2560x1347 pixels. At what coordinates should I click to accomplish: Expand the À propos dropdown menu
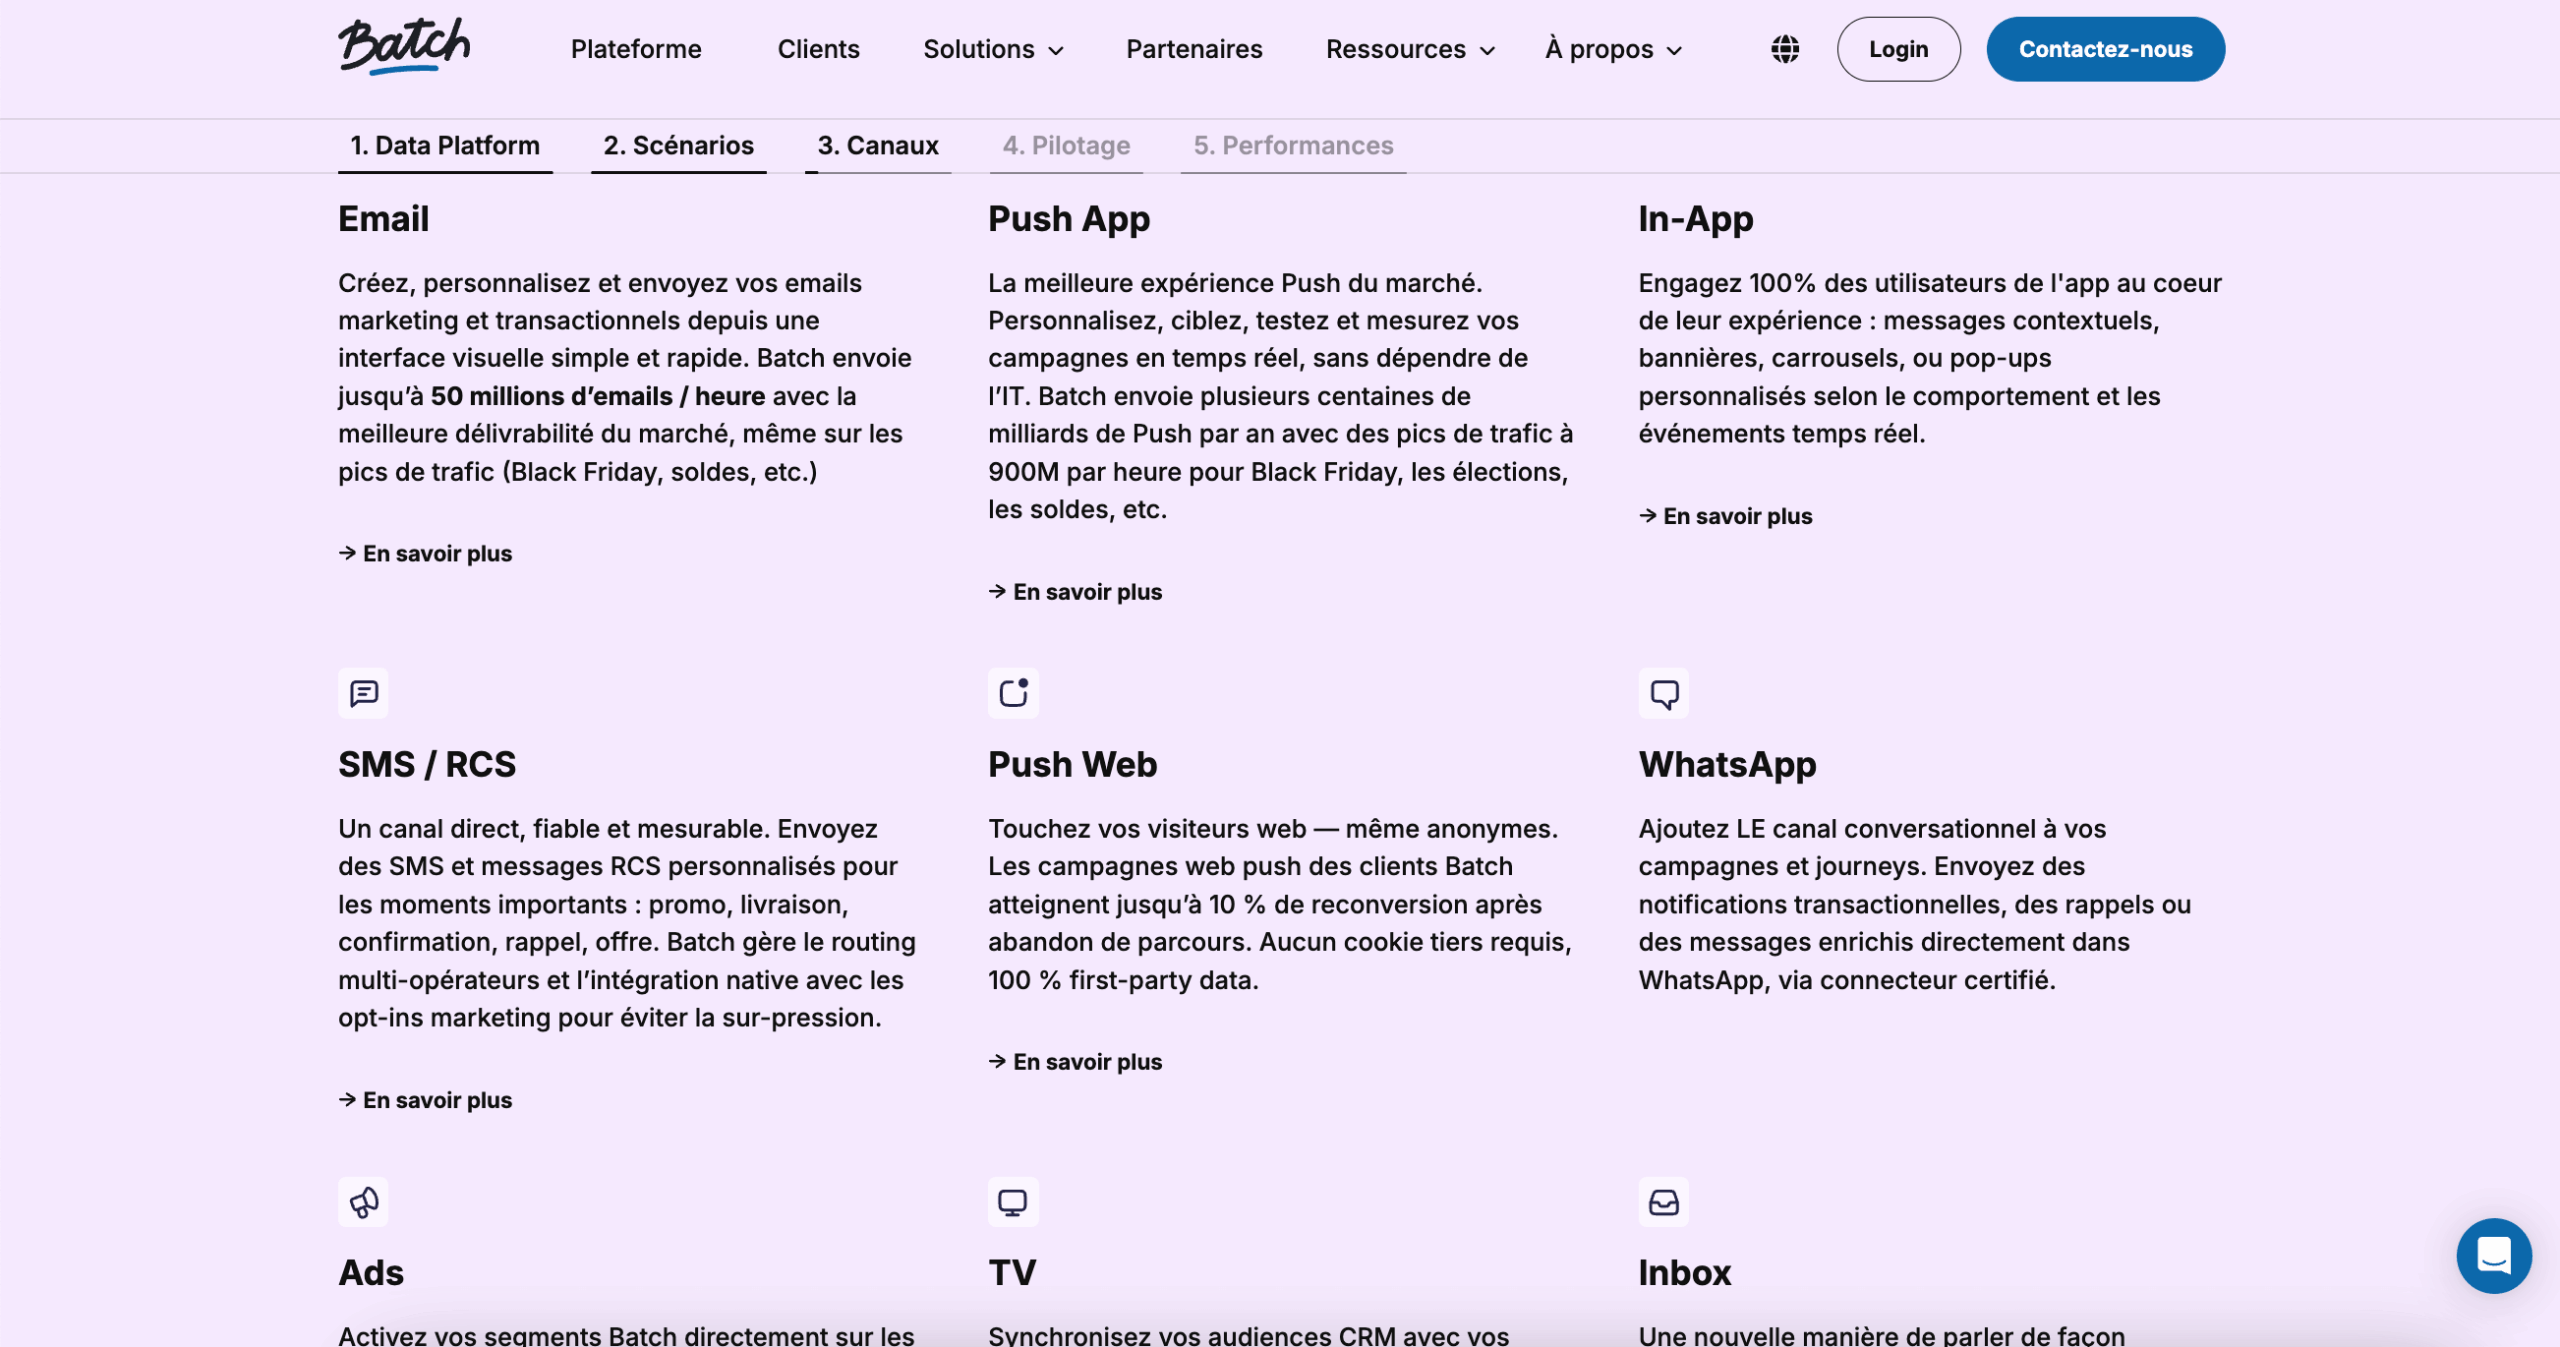1613,49
